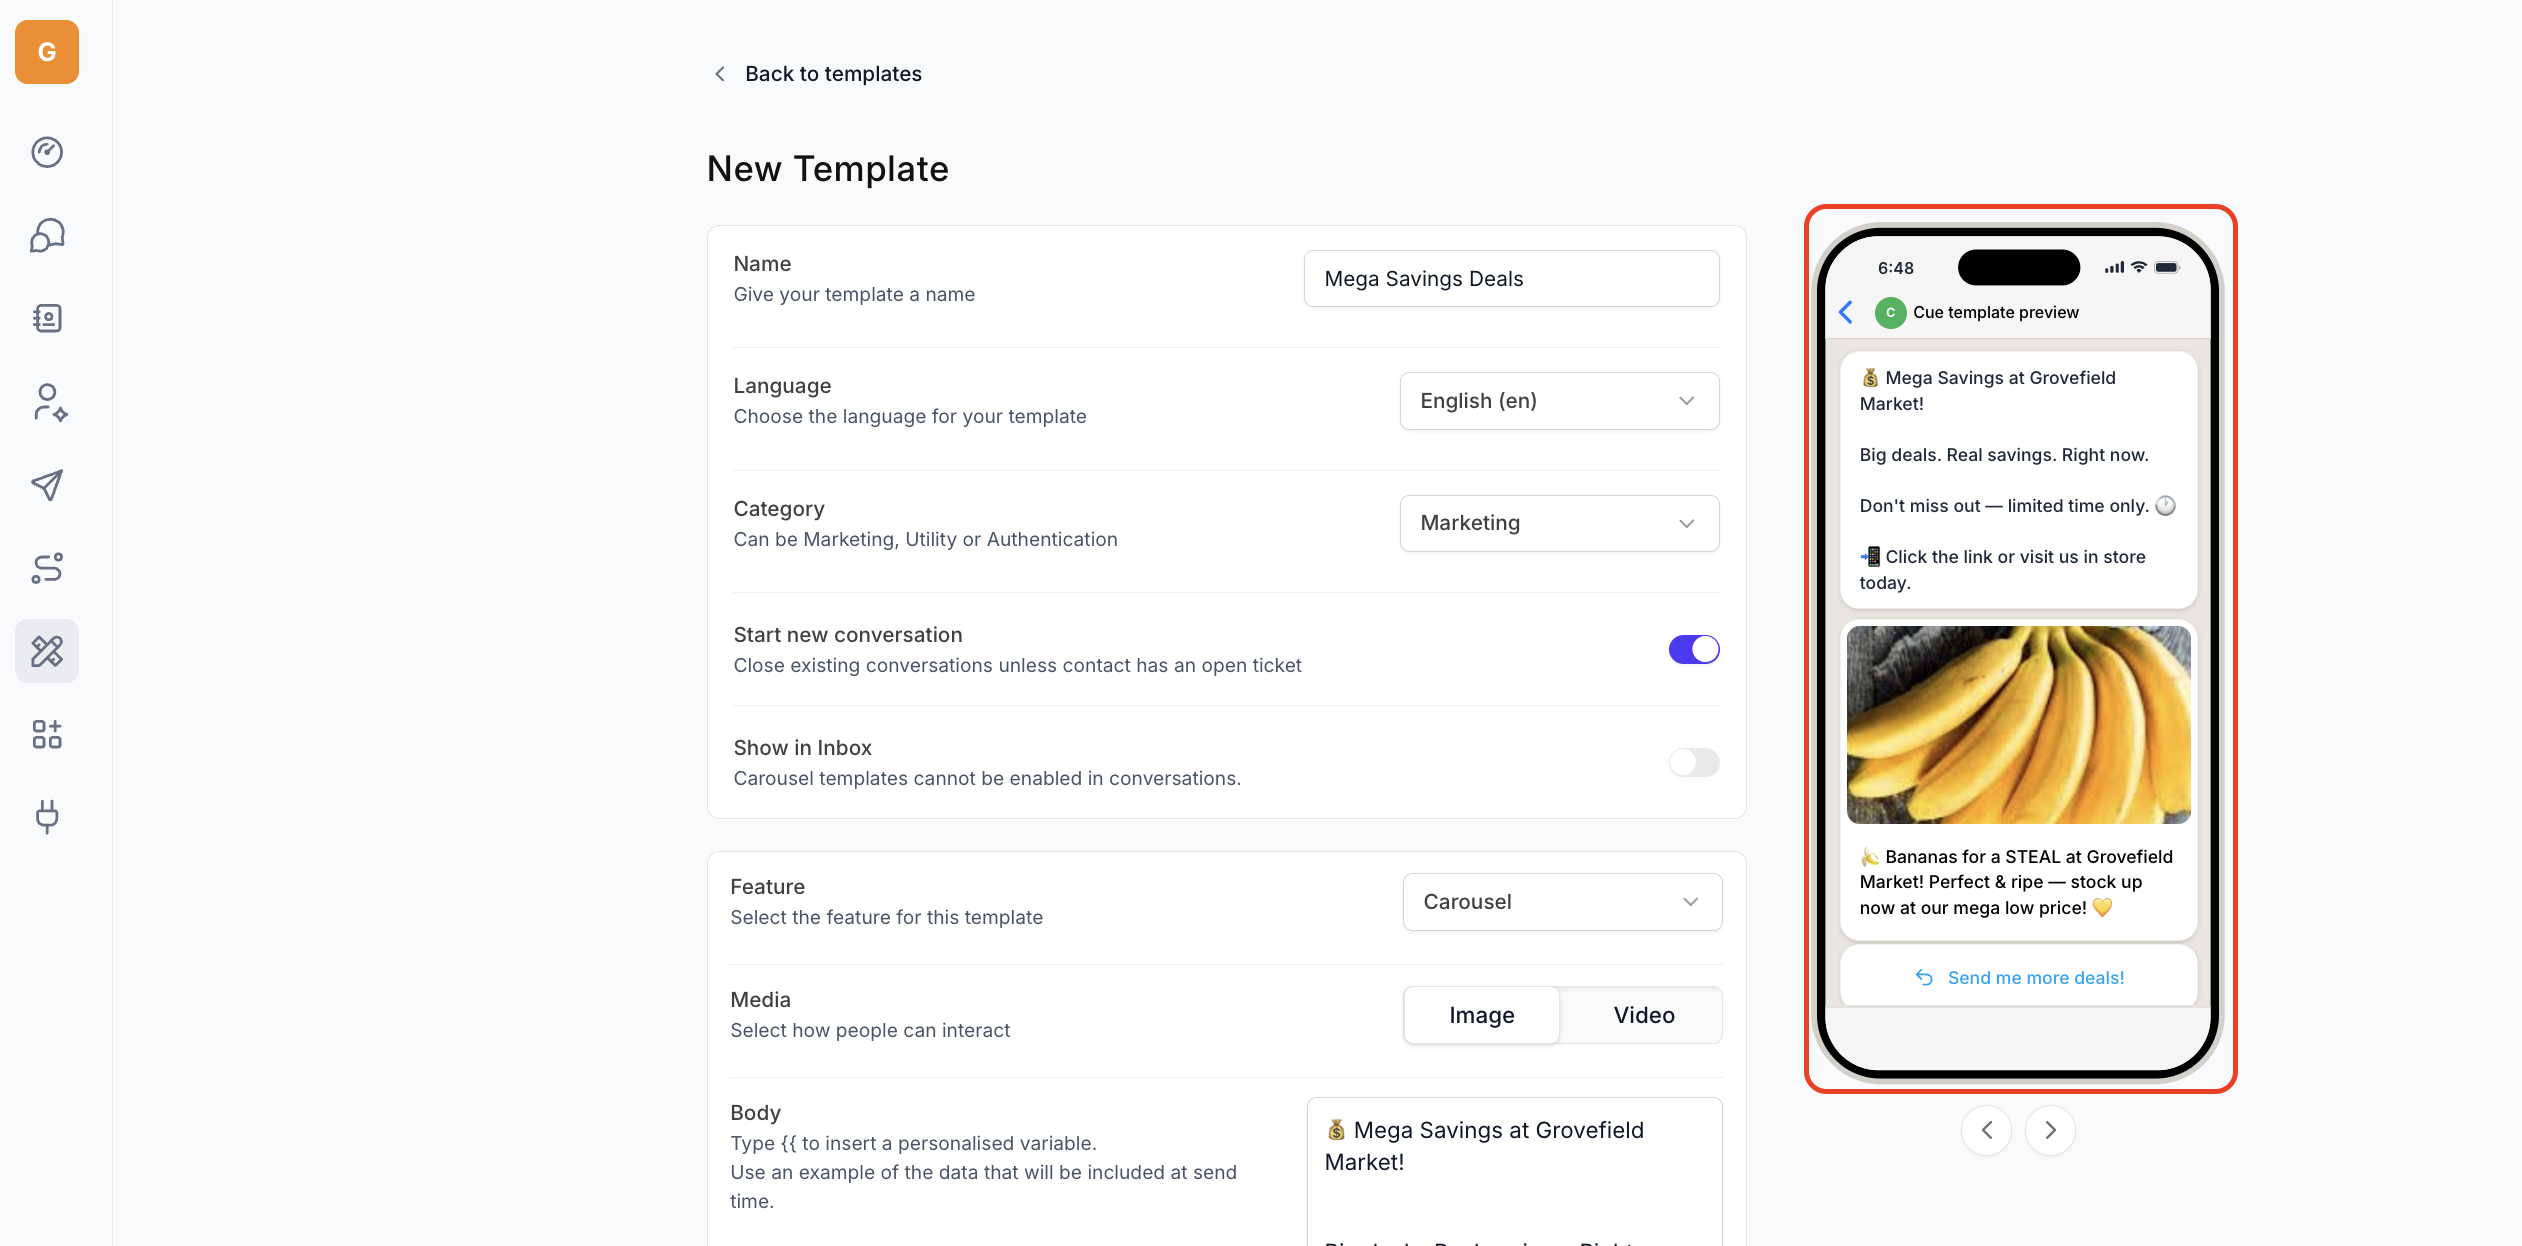Open the apps grid-plus icon in sidebar
Screen dimensions: 2522x1246
coord(47,734)
